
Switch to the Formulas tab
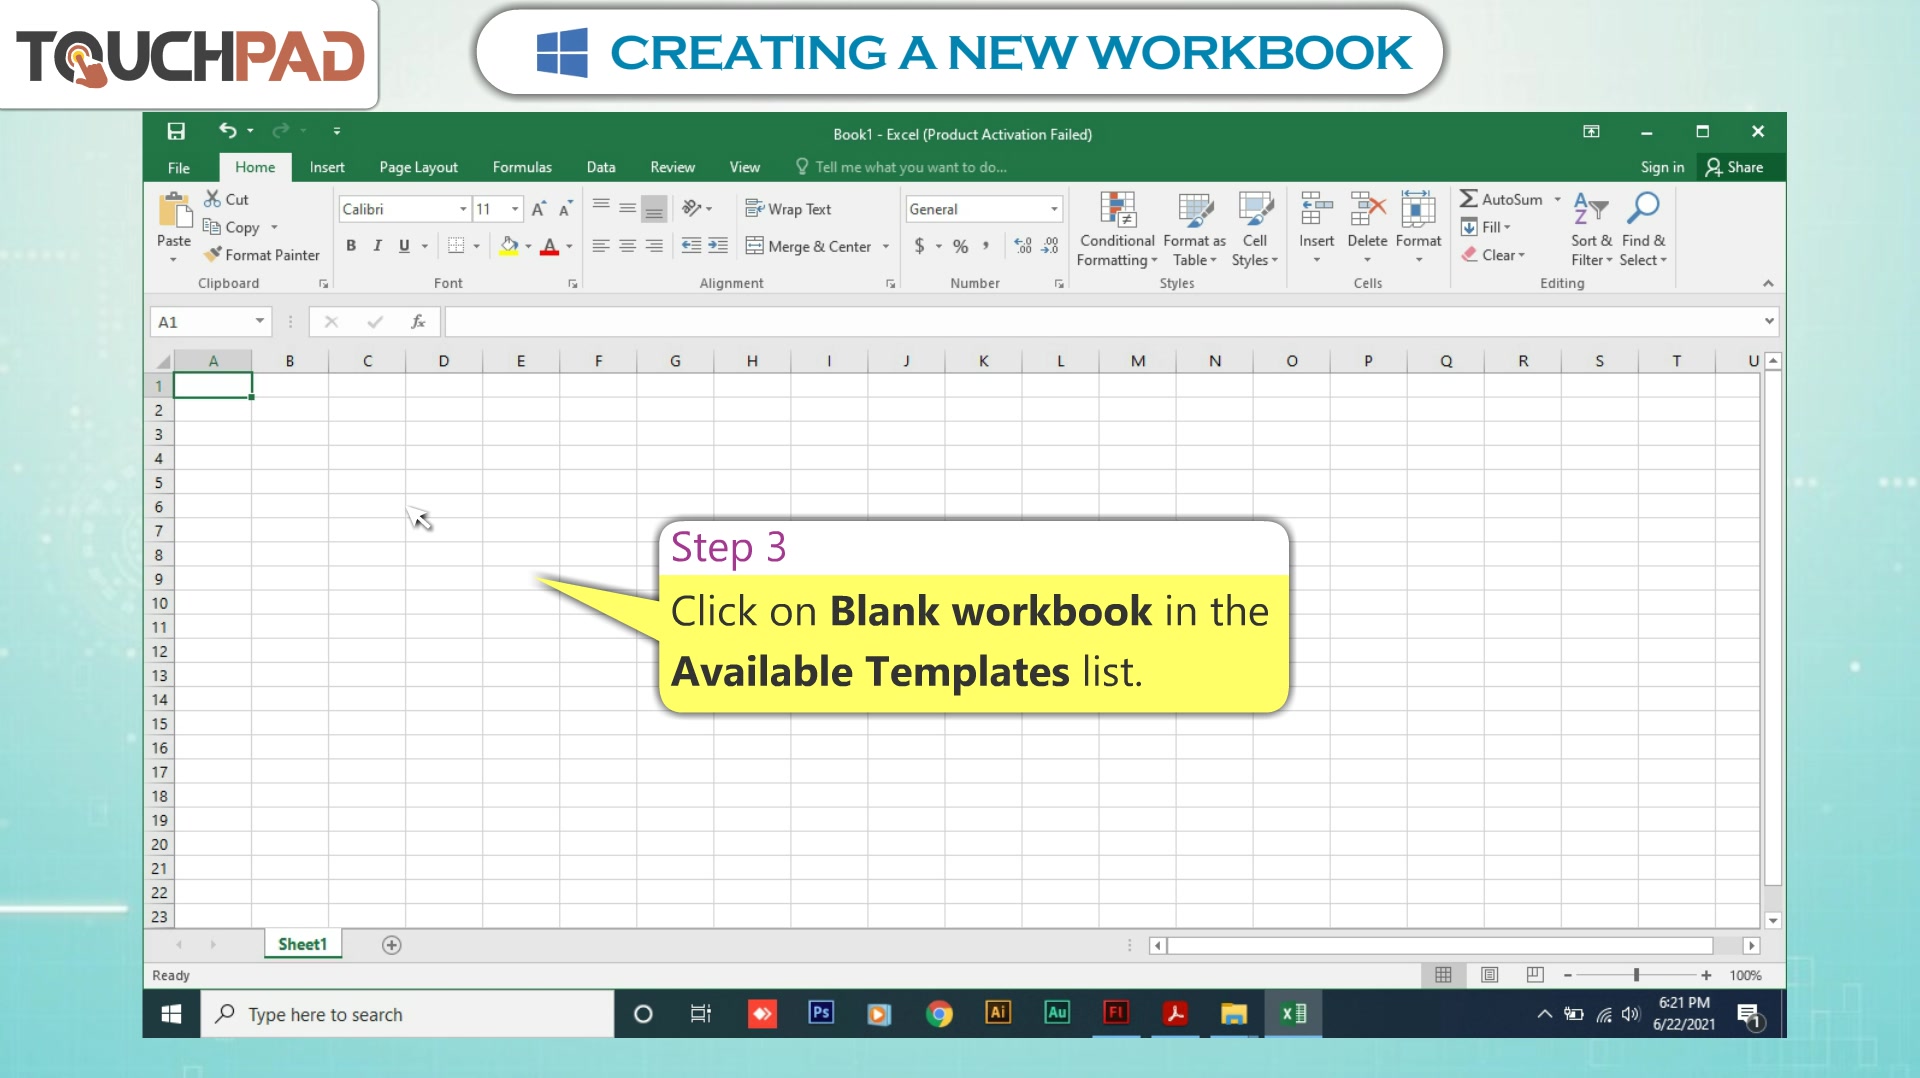point(522,167)
